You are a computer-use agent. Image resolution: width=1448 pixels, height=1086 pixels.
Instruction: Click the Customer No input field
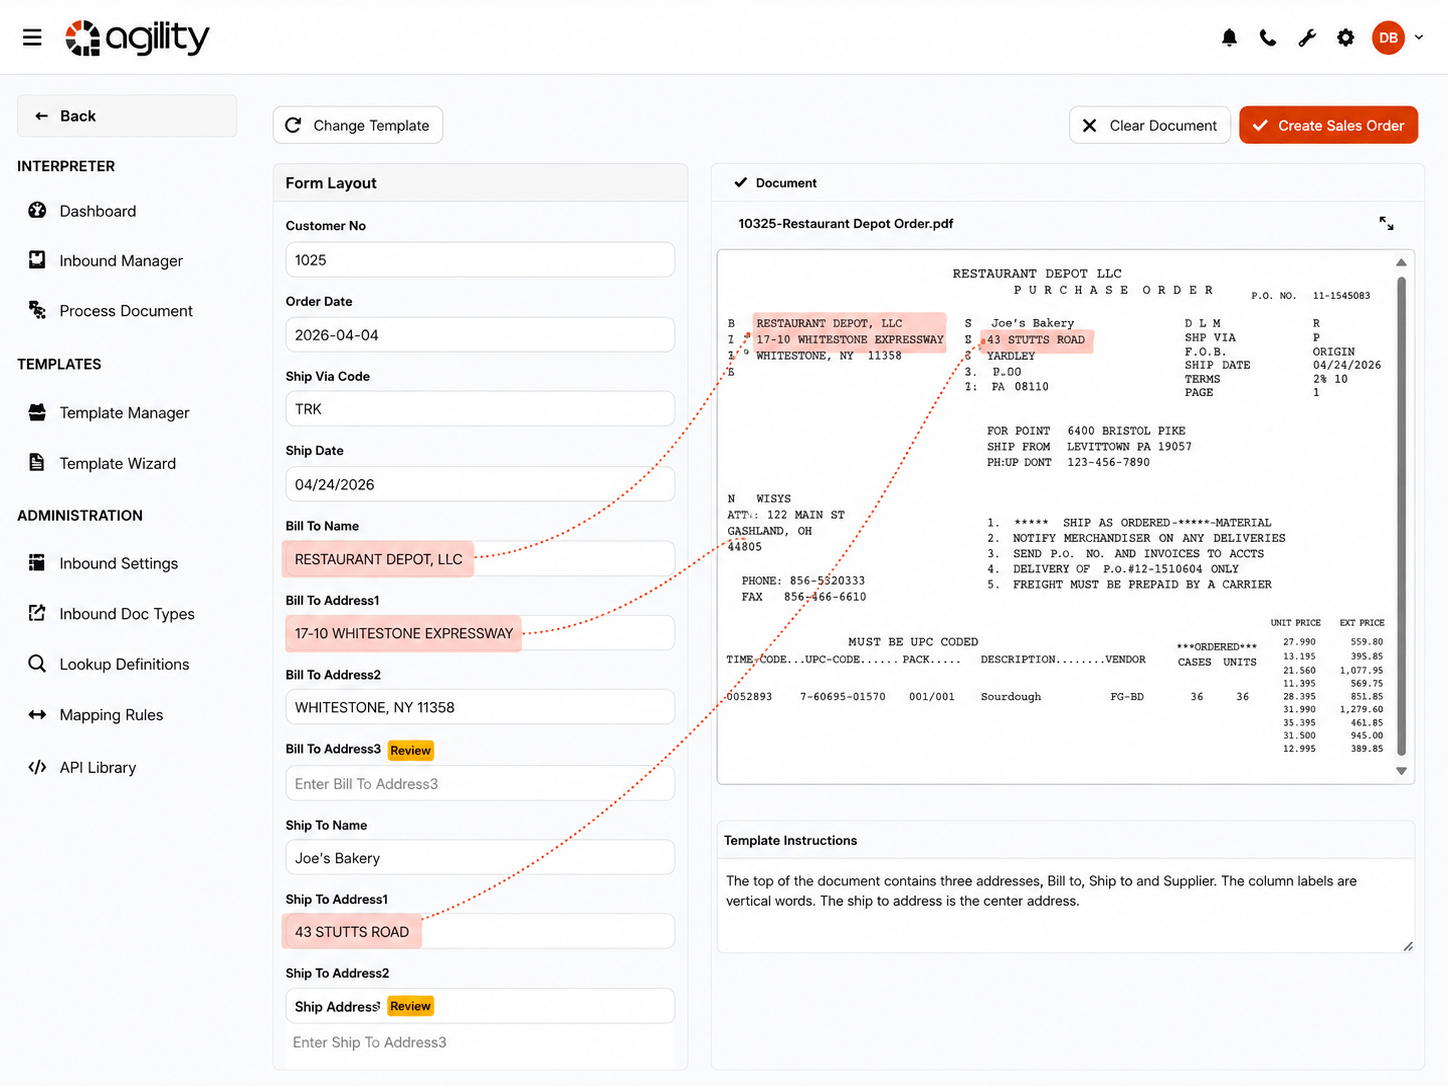tap(480, 260)
